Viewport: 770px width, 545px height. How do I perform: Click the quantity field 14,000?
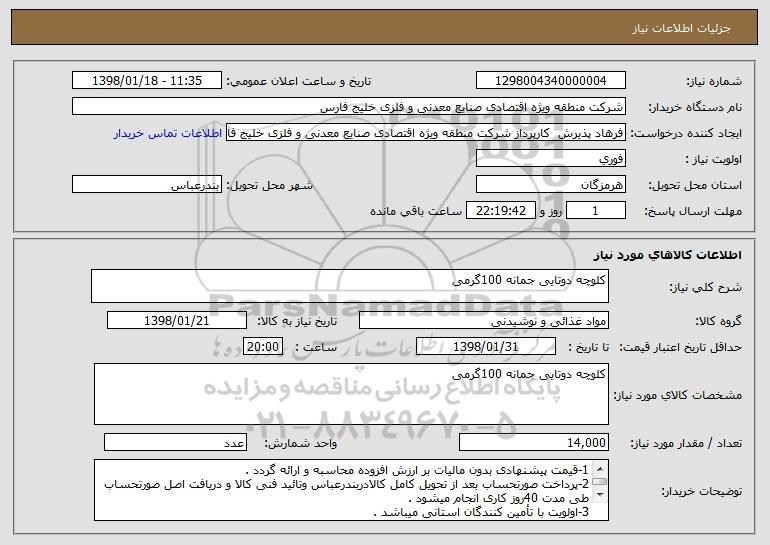click(534, 443)
